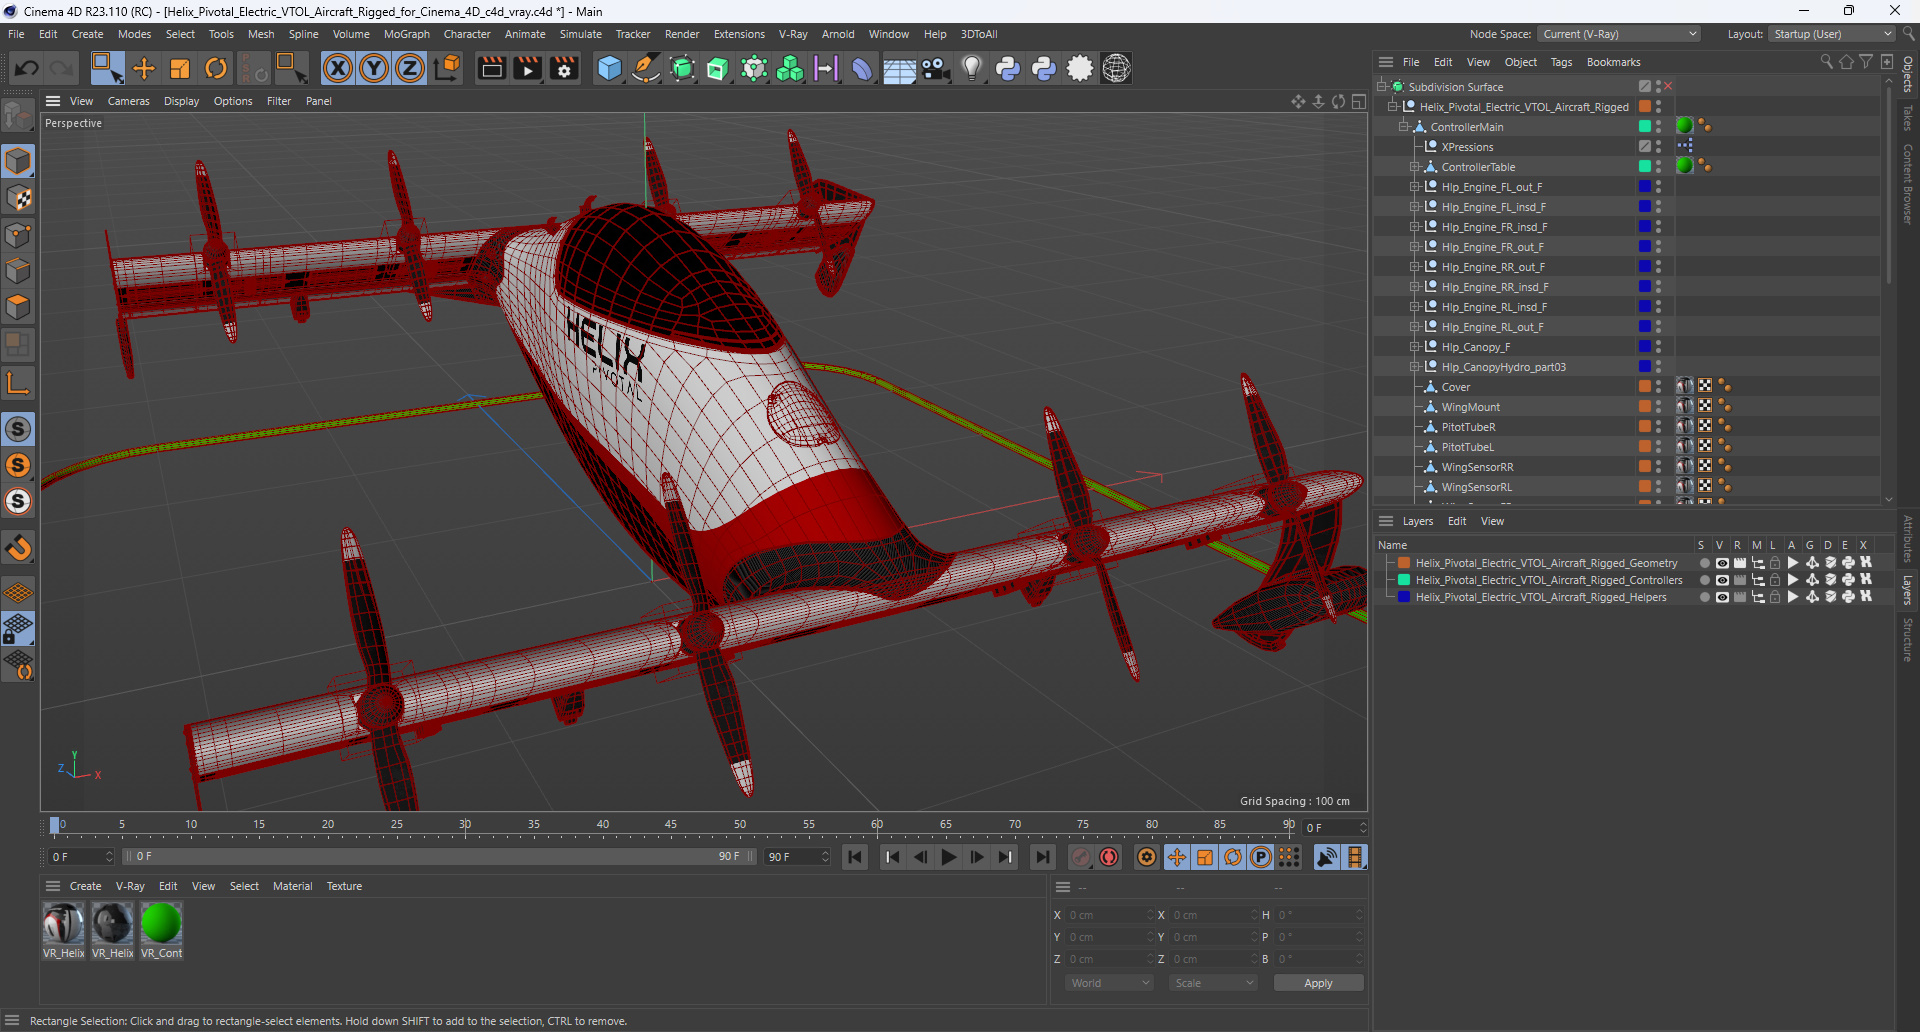
Task: Open Node Space dropdown
Action: click(x=1619, y=34)
